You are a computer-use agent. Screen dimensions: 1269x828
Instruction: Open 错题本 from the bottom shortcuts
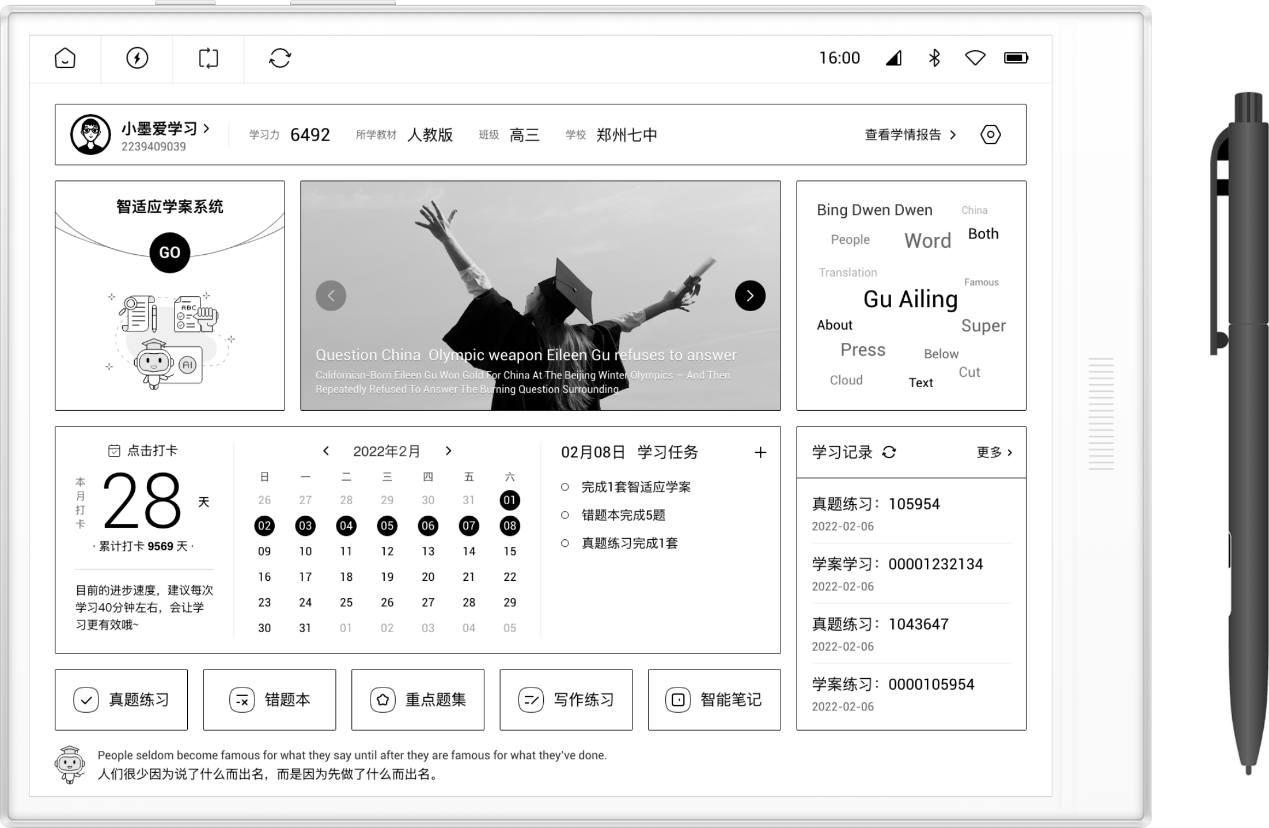pyautogui.click(x=270, y=700)
